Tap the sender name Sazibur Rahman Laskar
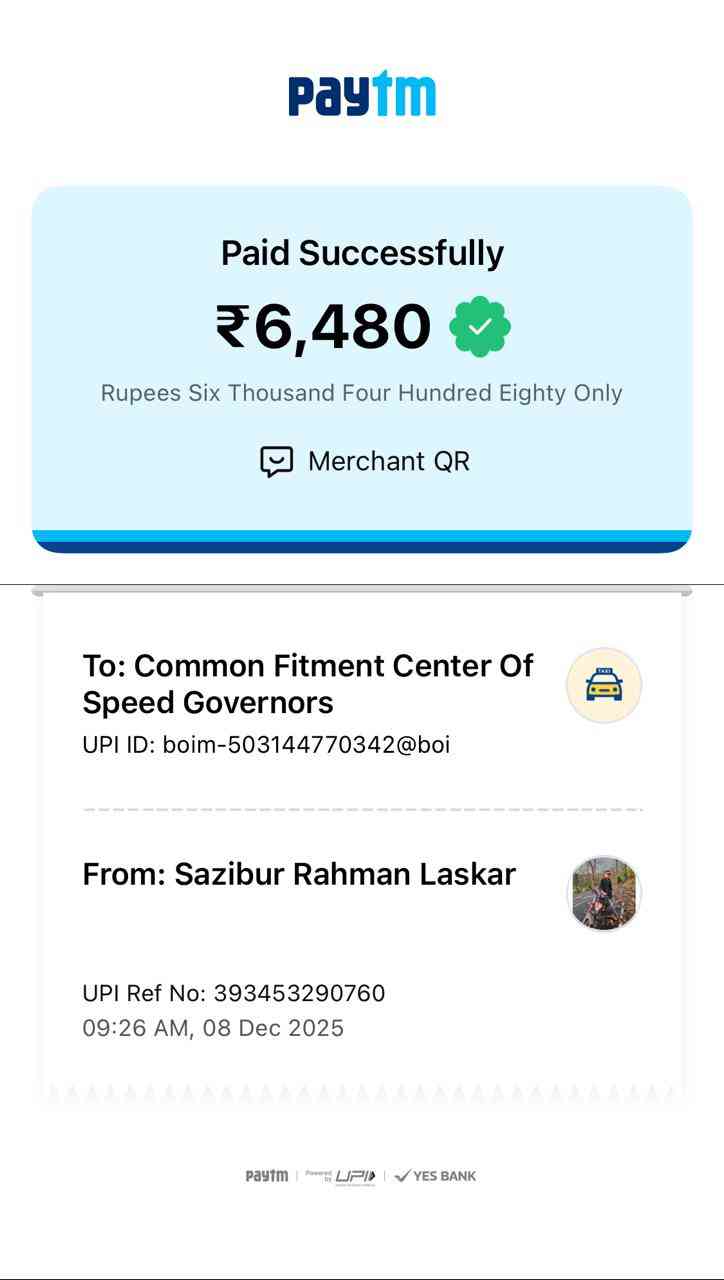The width and height of the screenshot is (724, 1280). point(299,874)
